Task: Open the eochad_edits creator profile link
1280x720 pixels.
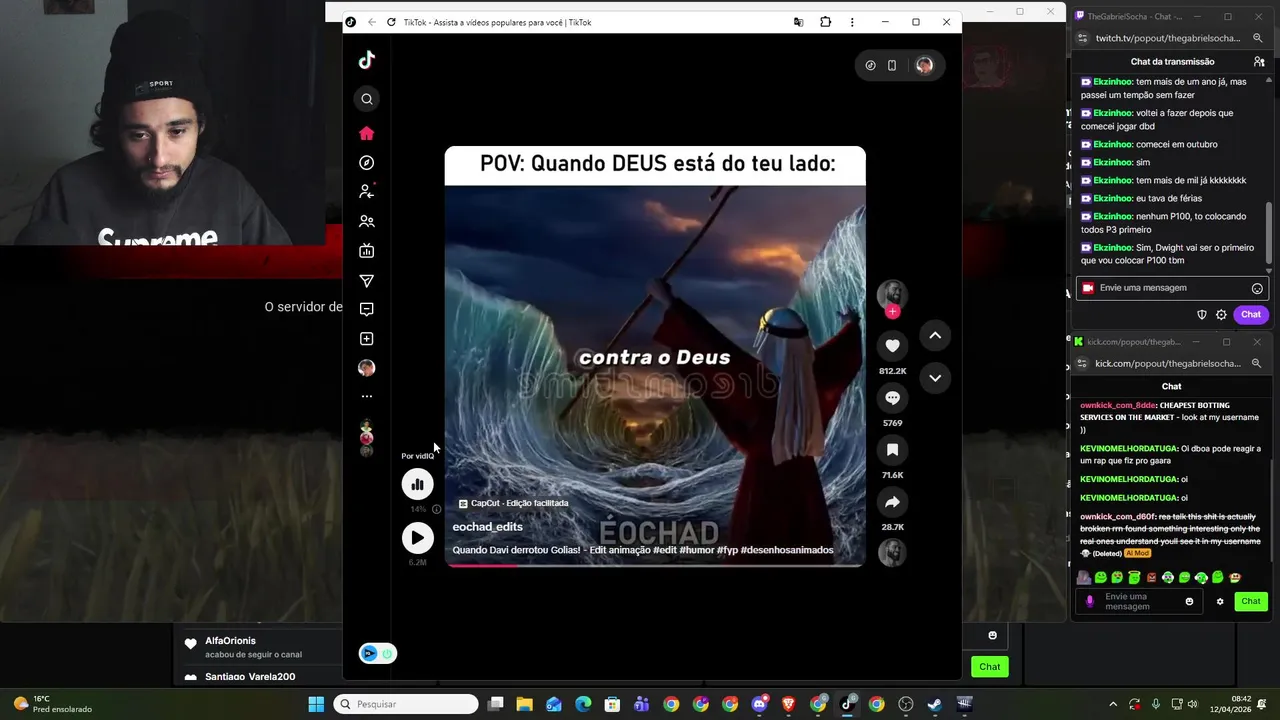Action: 488,527
